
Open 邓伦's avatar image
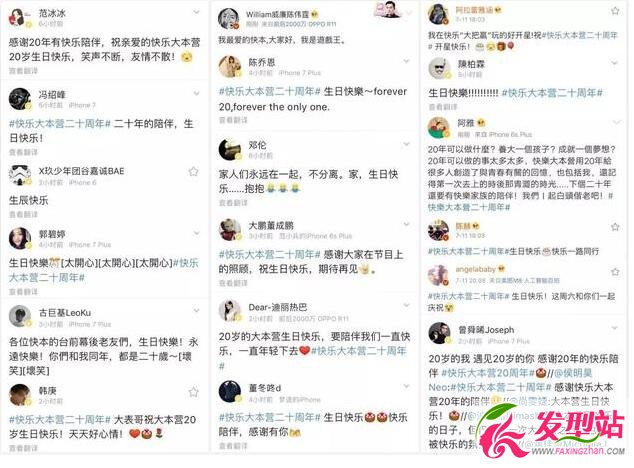tap(230, 149)
